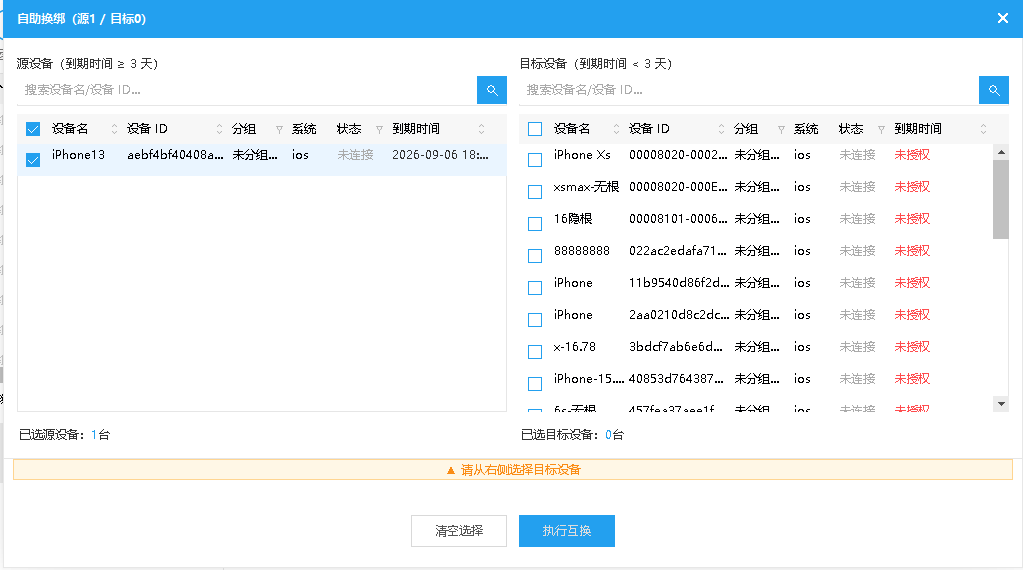The image size is (1023, 570).
Task: Check the xsmax-无根 target device
Action: (535, 192)
